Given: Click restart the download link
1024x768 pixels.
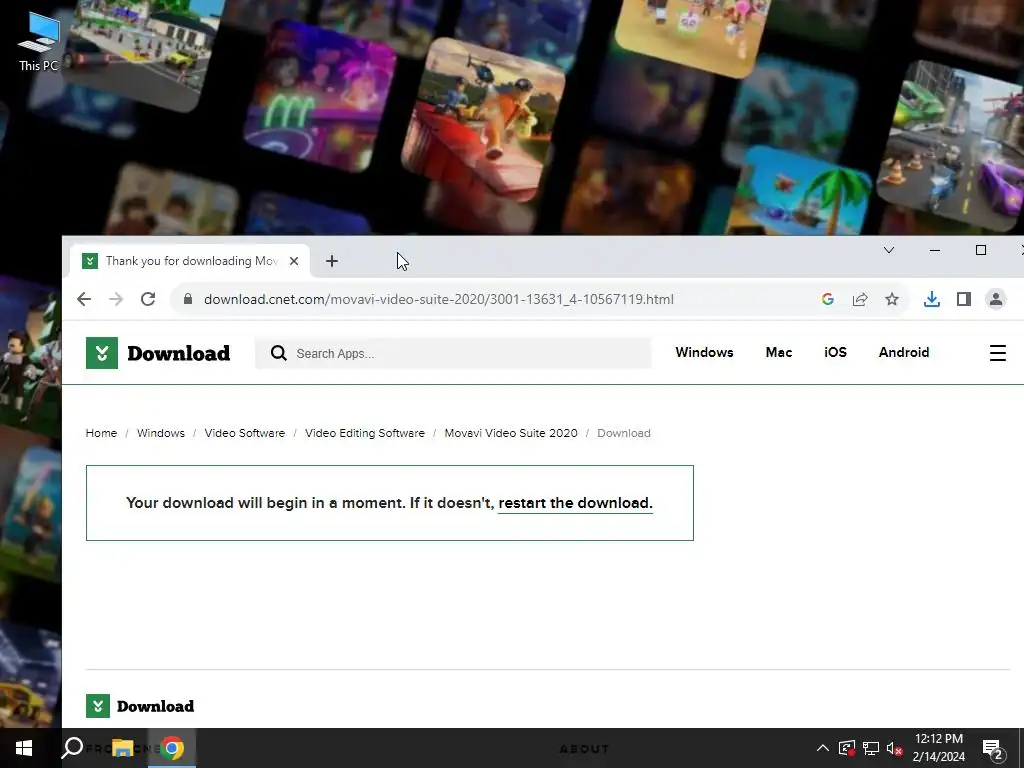Looking at the screenshot, I should click(x=575, y=503).
